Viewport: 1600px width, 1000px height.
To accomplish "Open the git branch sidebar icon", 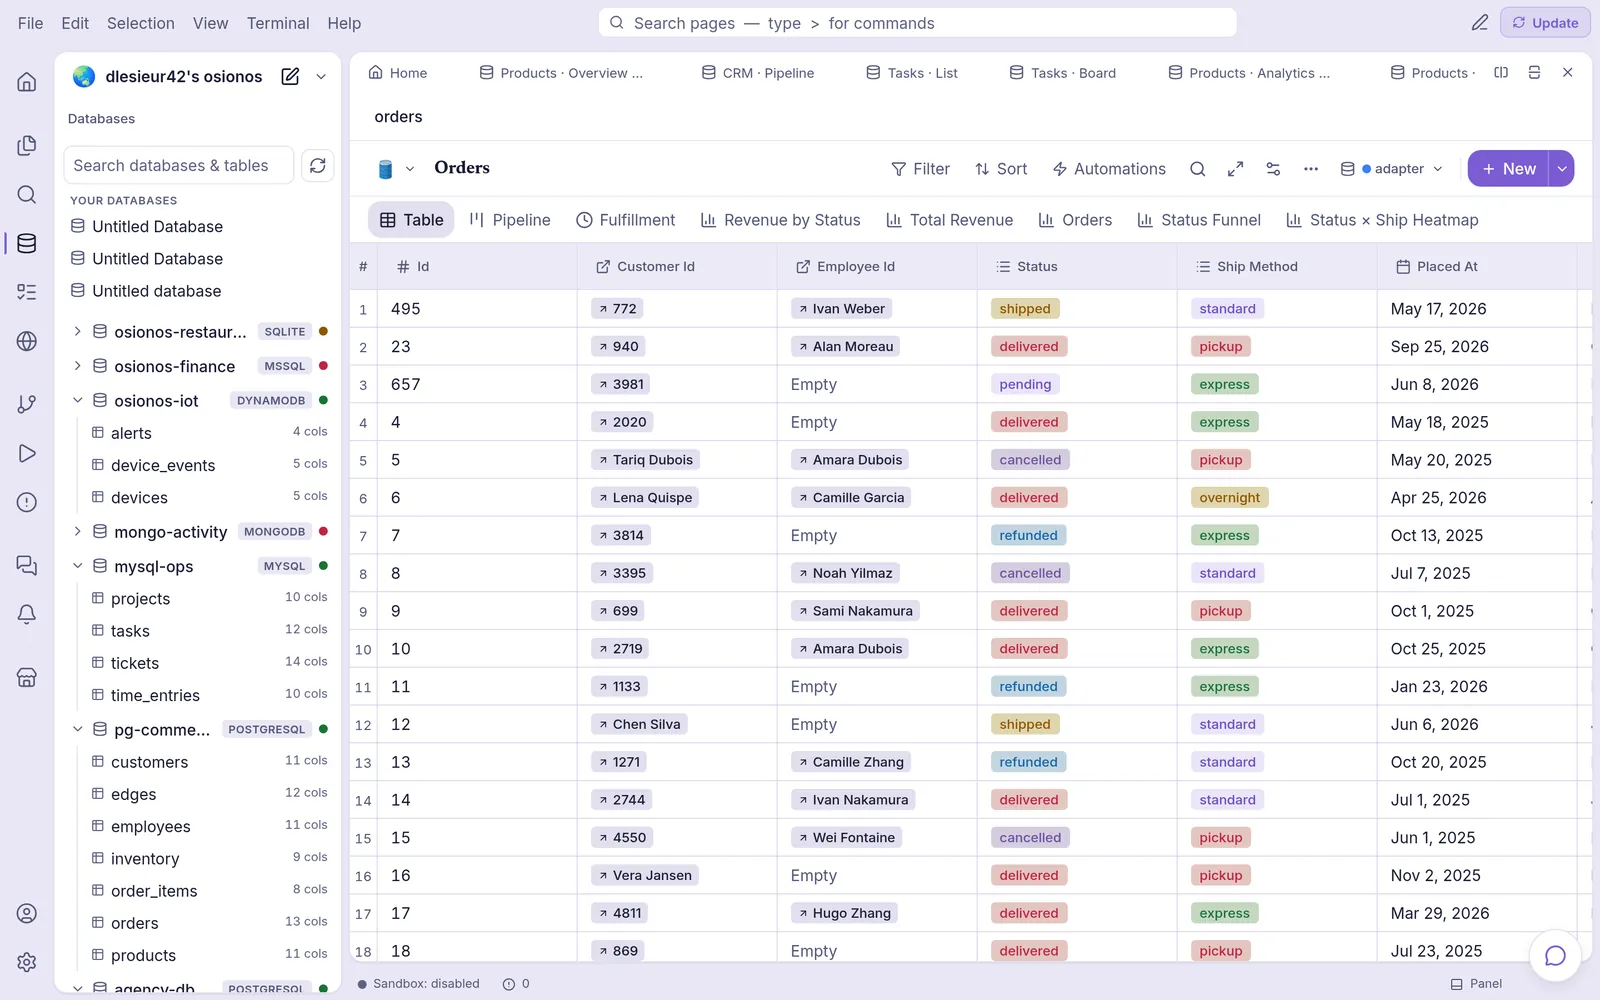I will 27,404.
